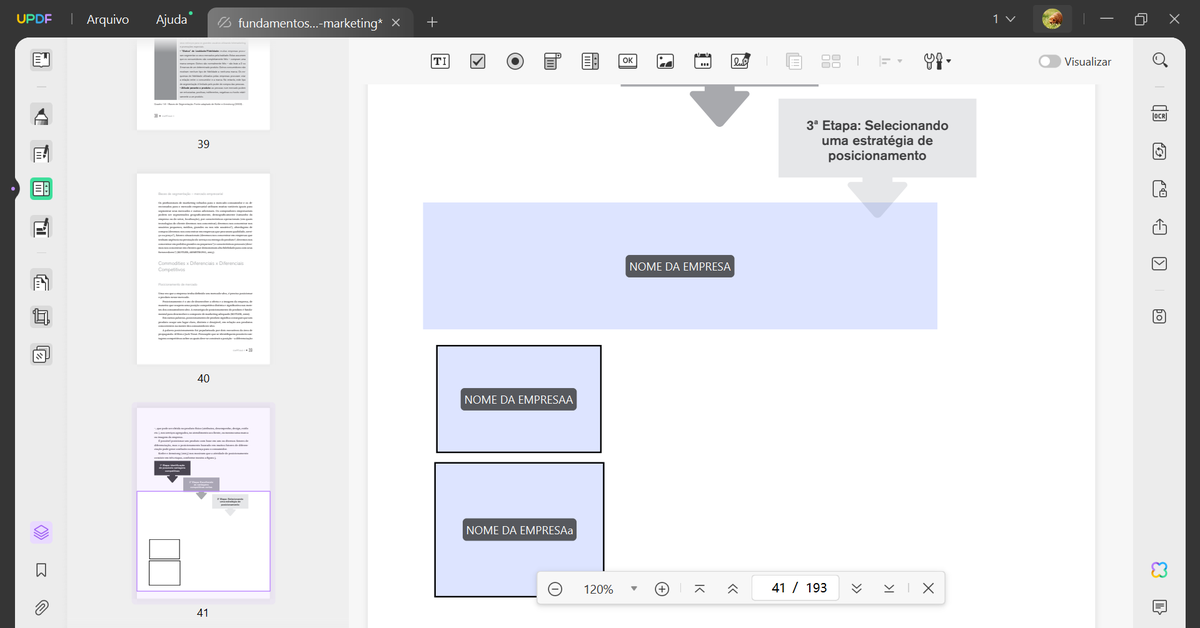This screenshot has height=628, width=1200.
Task: Open the form tools wrench dropdown
Action: pos(938,61)
